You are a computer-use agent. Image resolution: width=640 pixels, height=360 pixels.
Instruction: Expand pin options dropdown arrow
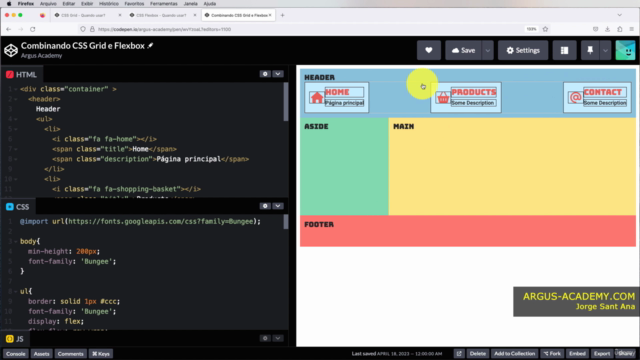pos(605,50)
